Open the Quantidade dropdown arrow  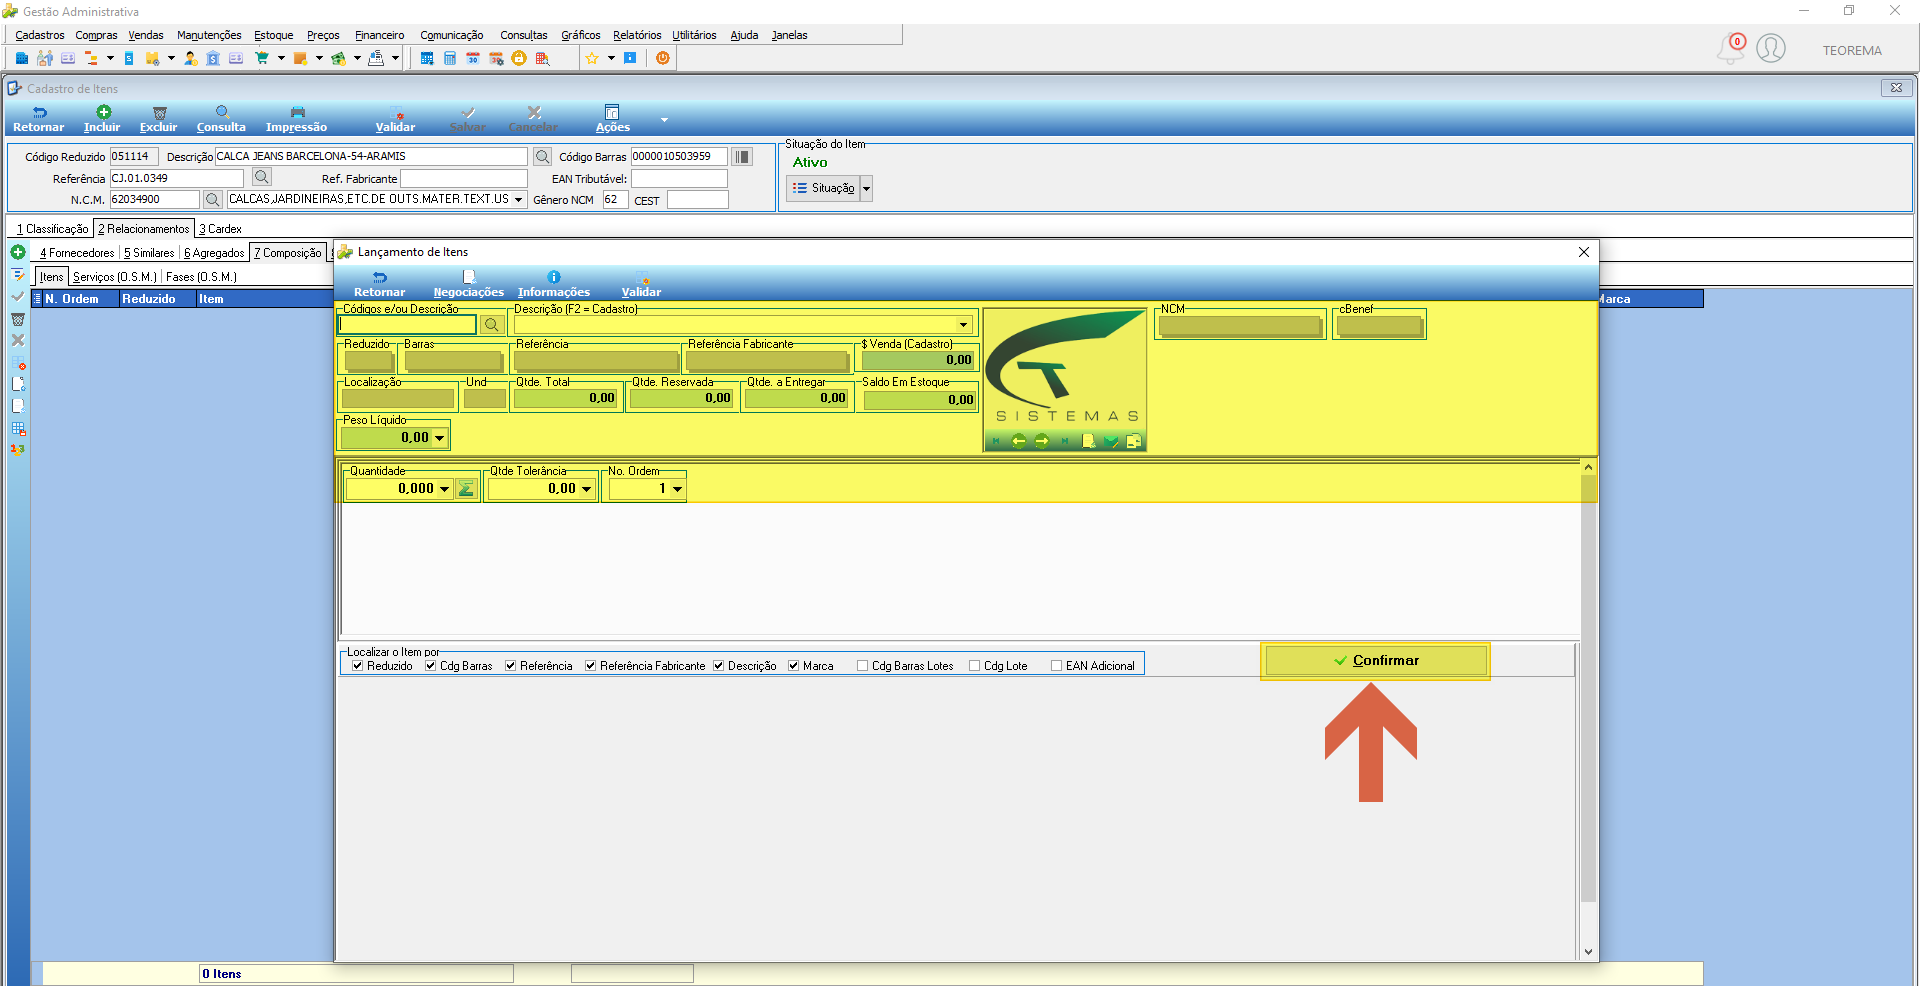[444, 489]
